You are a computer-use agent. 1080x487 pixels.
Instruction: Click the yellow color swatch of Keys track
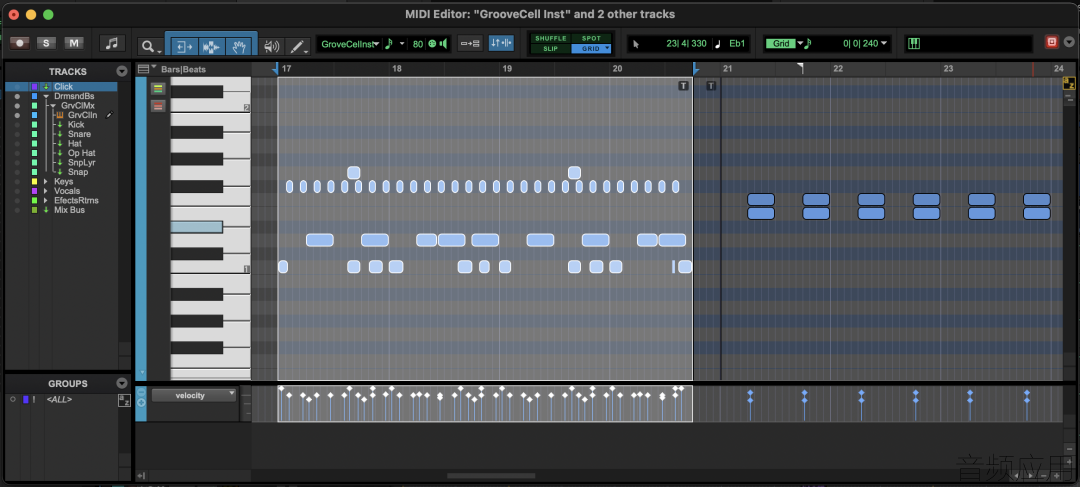click(x=34, y=181)
